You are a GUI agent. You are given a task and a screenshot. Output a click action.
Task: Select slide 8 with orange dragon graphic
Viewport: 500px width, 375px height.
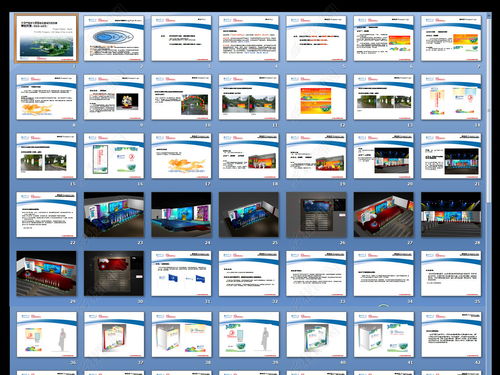pyautogui.click(x=46, y=97)
